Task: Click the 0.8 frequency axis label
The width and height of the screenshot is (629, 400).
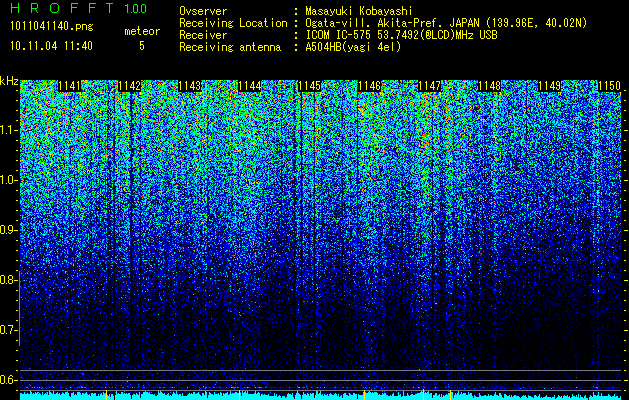Action: tap(7, 280)
